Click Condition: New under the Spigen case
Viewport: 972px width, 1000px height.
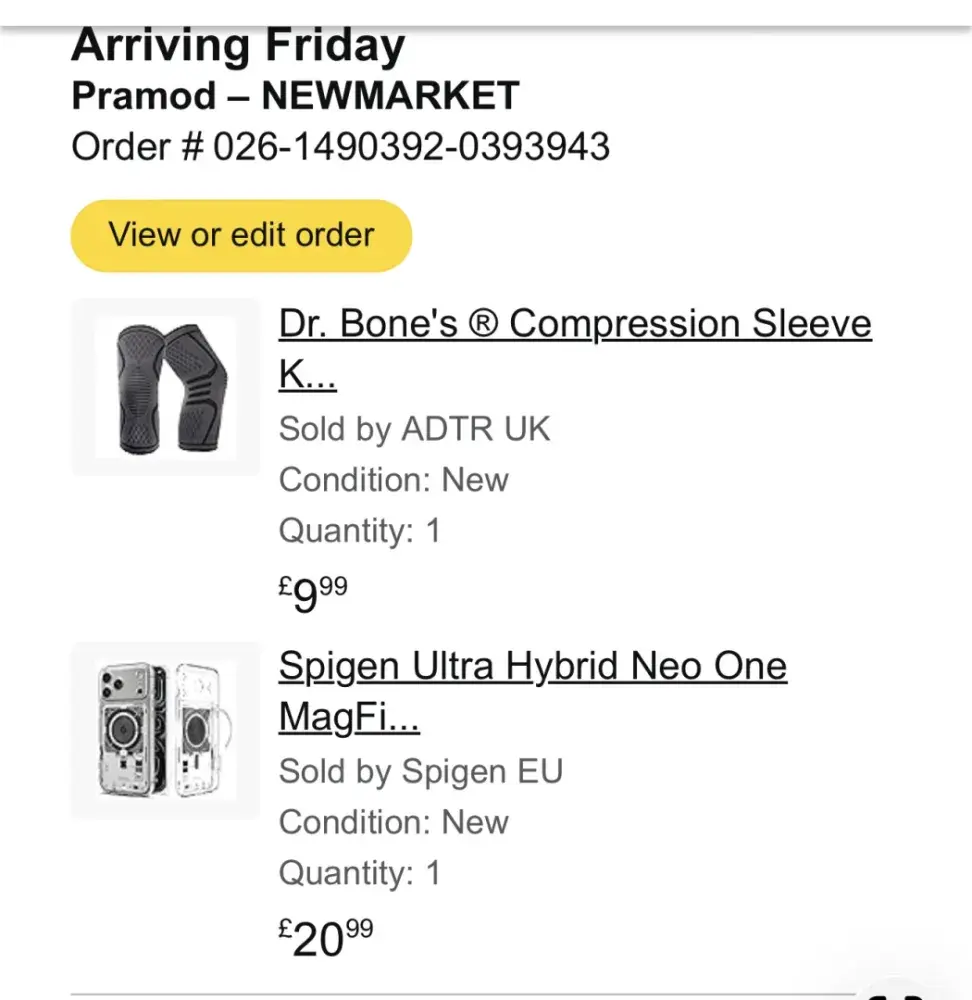click(393, 822)
